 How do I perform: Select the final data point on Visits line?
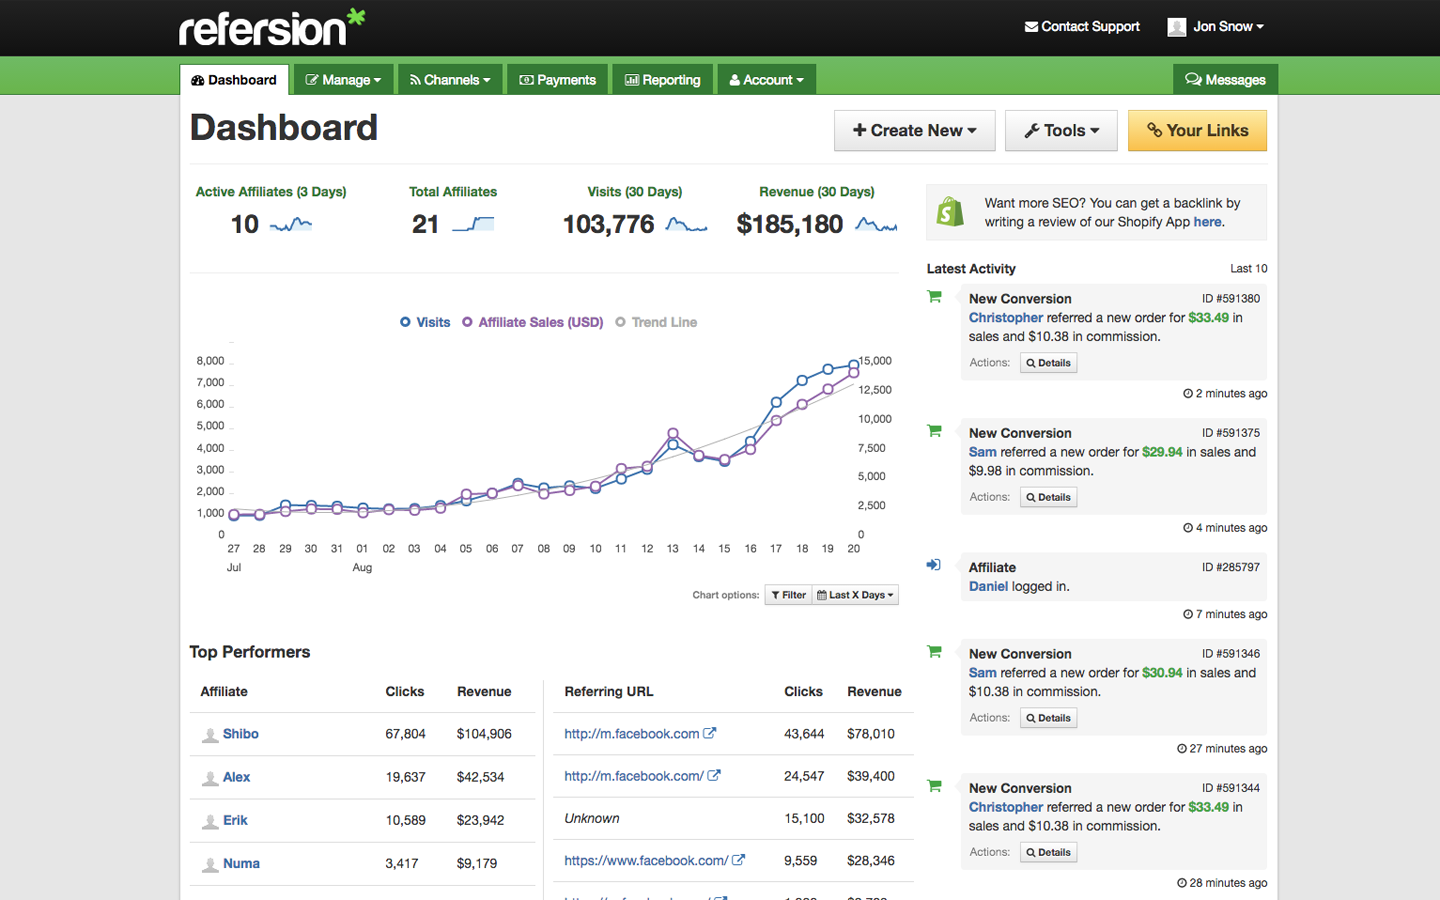[854, 365]
